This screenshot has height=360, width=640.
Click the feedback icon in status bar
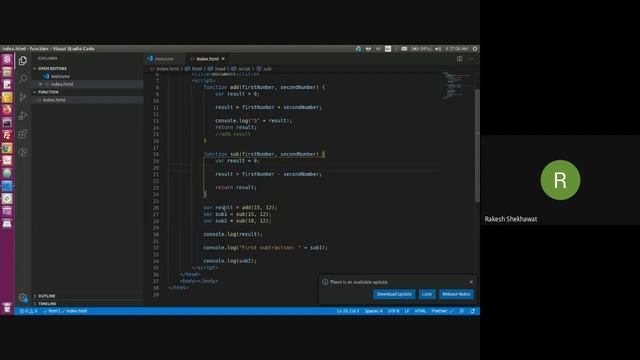pyautogui.click(x=462, y=311)
